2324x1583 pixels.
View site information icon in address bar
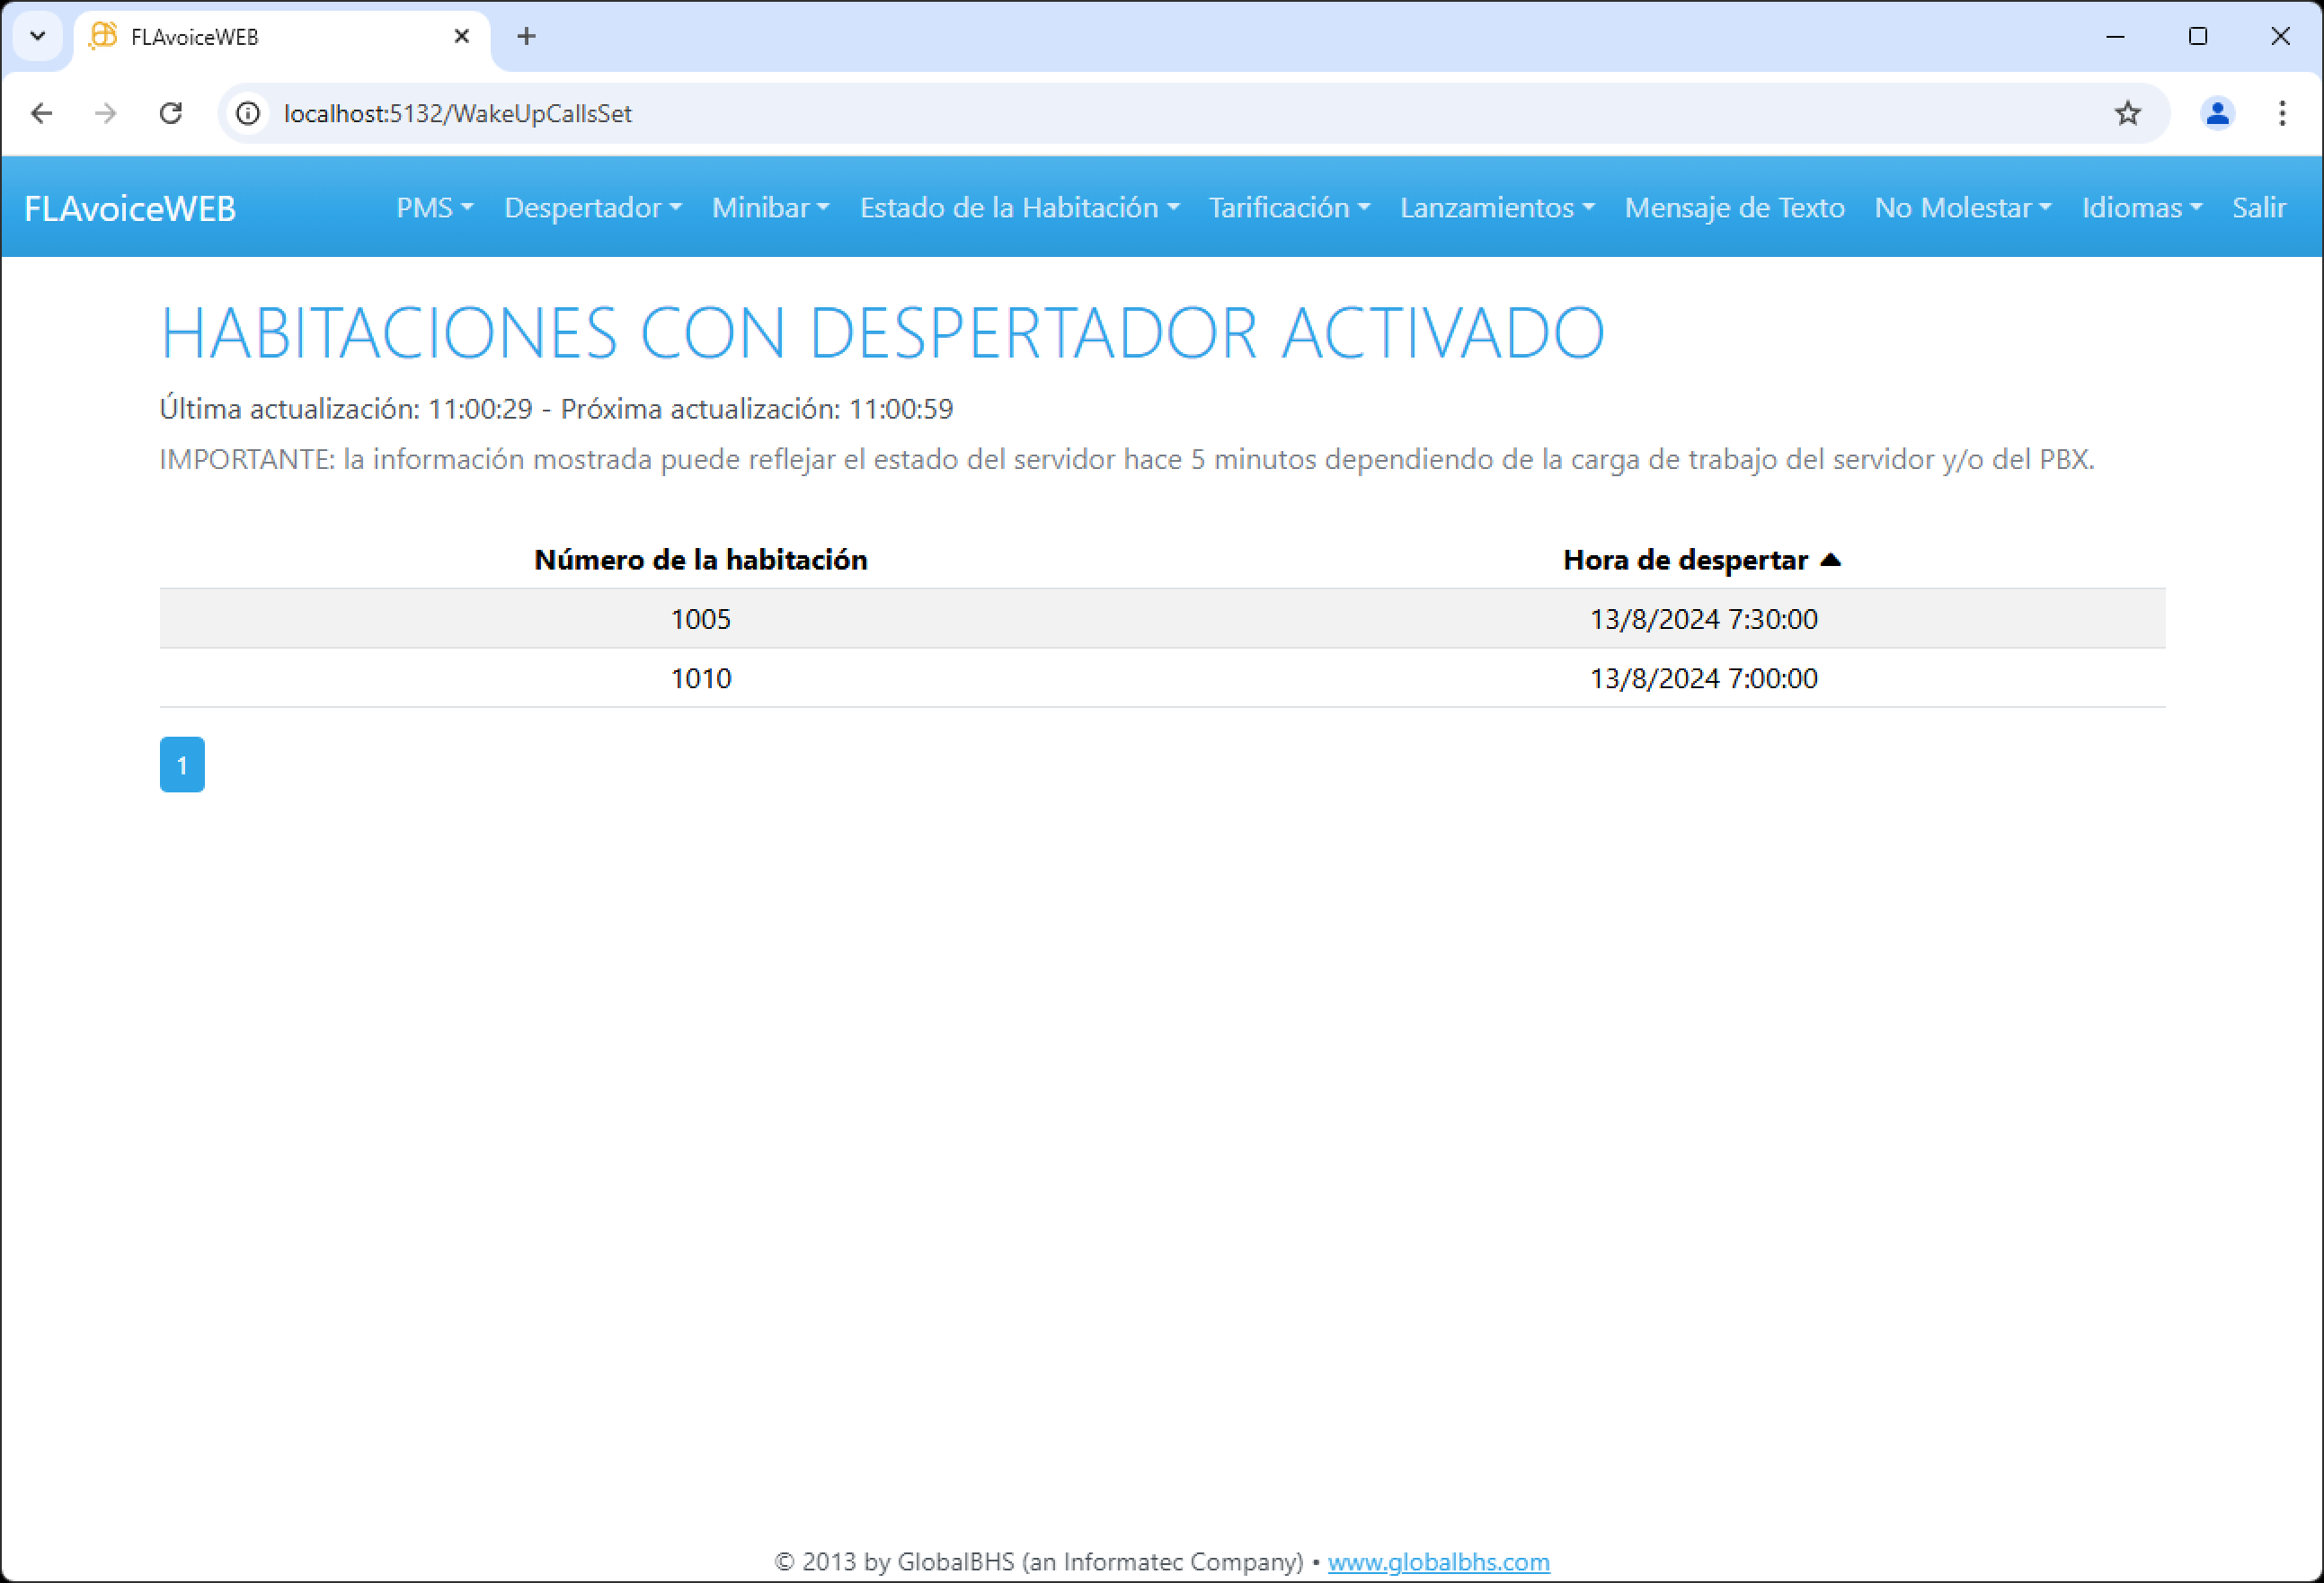pos(248,113)
